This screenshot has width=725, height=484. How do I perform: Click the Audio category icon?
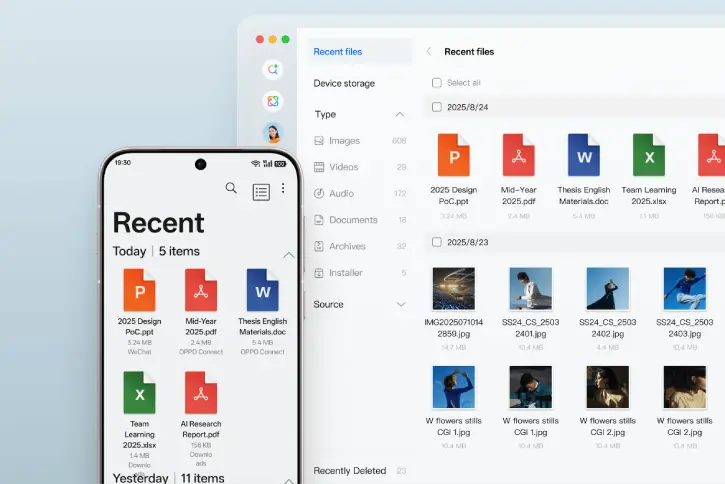tap(319, 193)
